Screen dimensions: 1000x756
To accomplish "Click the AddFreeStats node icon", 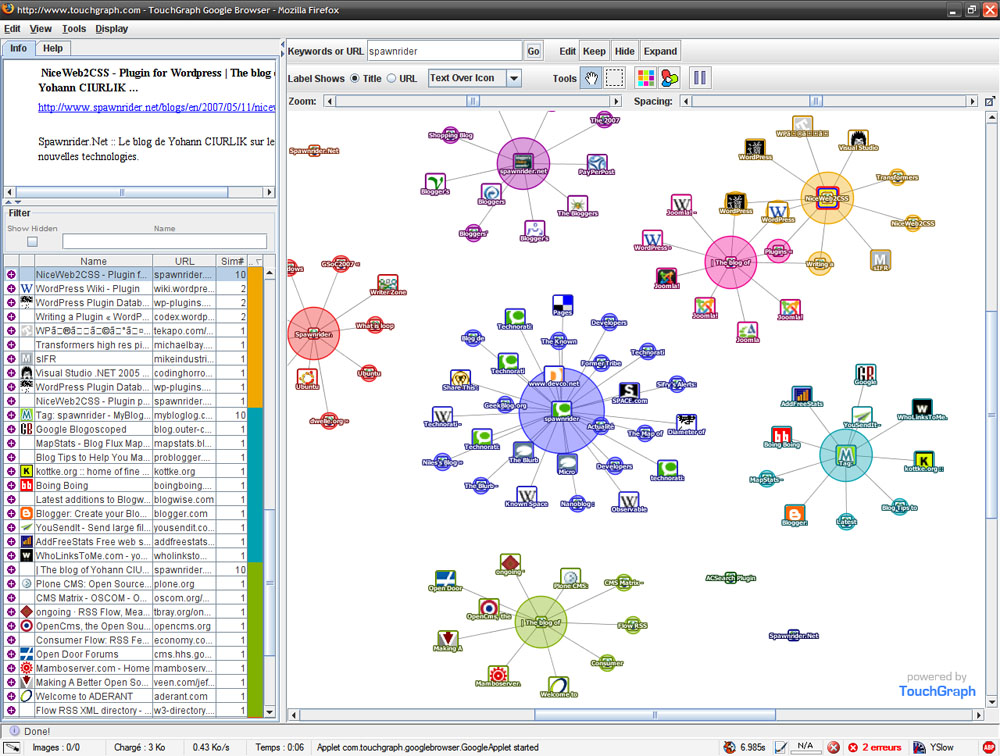I will pos(802,396).
